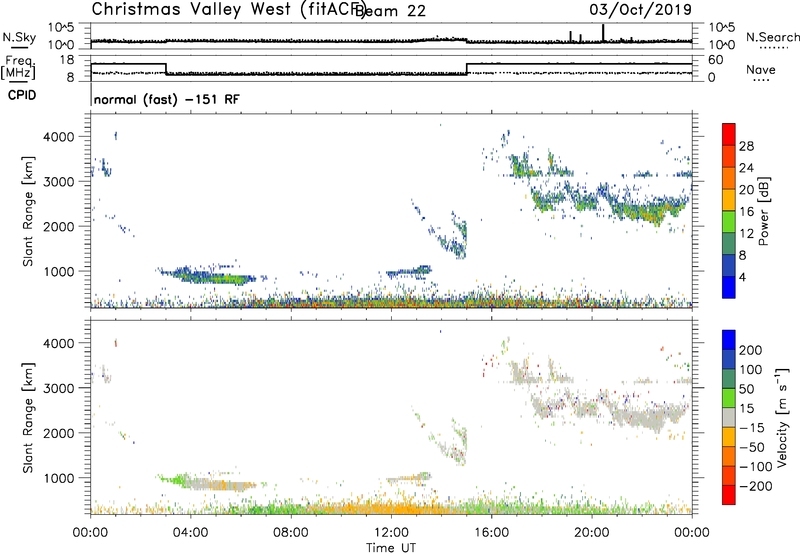Select the date 03/Oct/2019
This screenshot has height=554, width=800.
(x=640, y=9)
